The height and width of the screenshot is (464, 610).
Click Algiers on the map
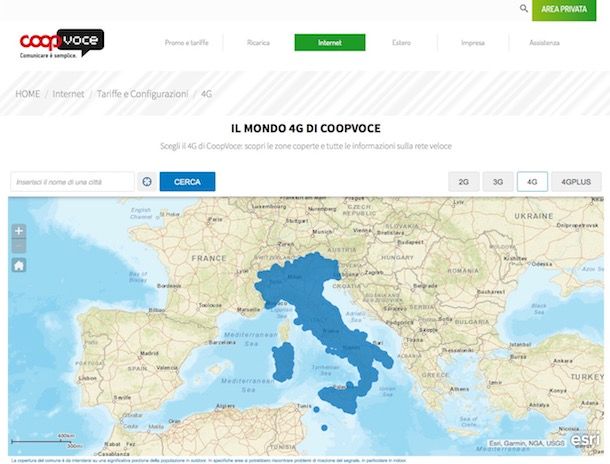[226, 406]
